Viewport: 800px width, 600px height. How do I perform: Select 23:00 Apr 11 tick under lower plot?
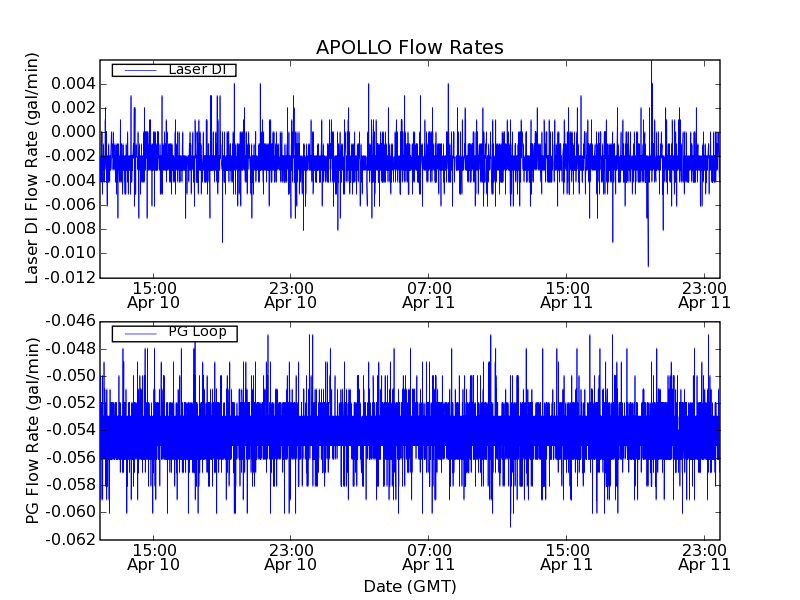point(703,556)
